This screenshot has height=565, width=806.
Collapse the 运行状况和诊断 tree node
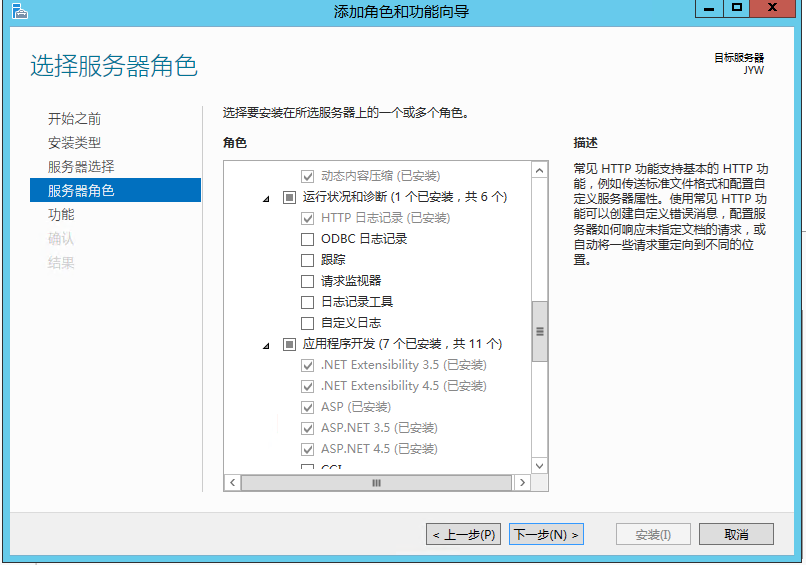pos(266,198)
